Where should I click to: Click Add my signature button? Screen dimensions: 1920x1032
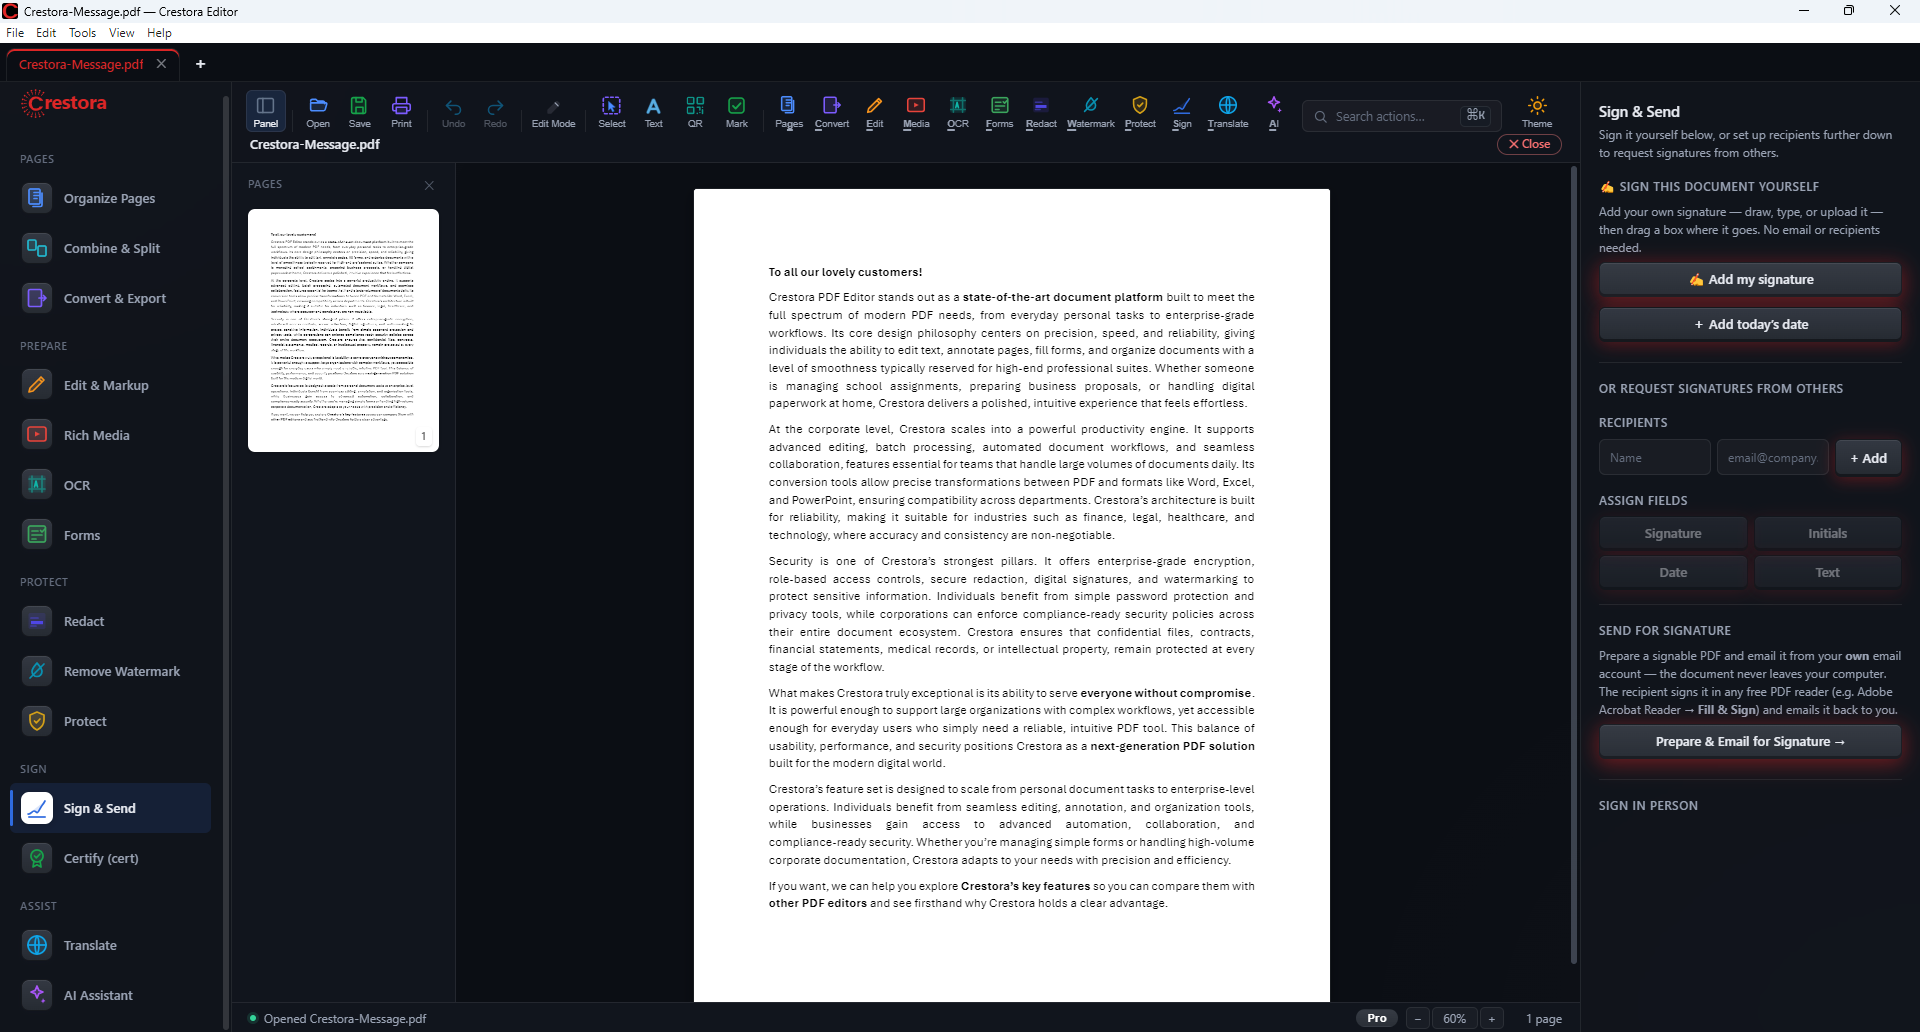pyautogui.click(x=1749, y=279)
